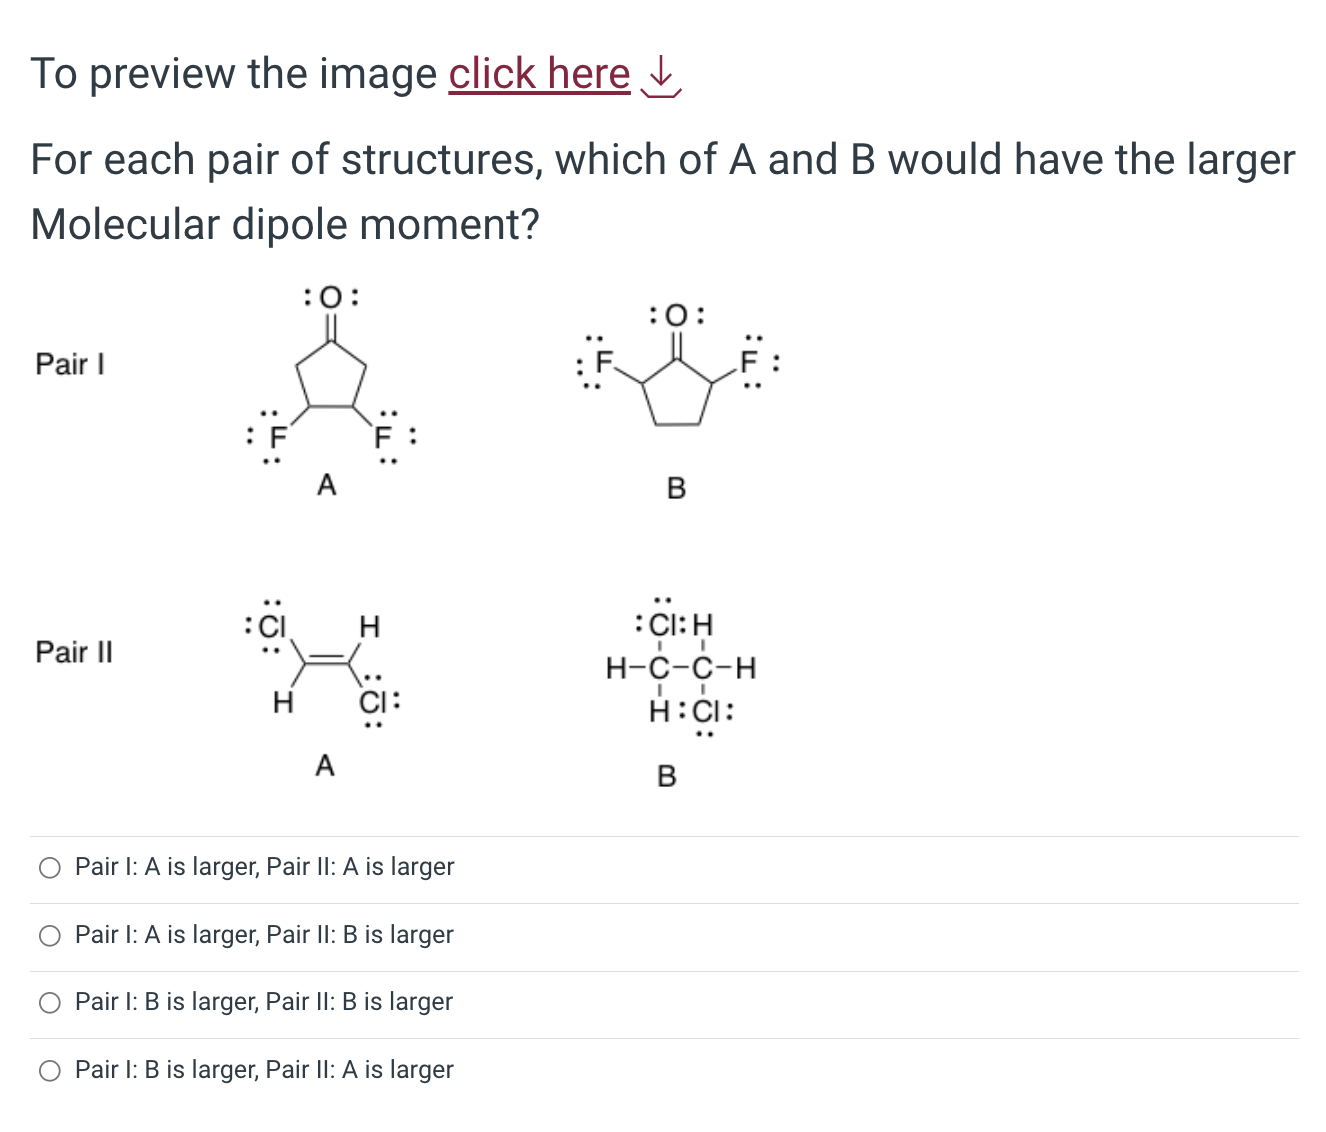
Task: Select radio option Pair I: A is larger, Pair II: A is larger
Action: click(x=49, y=868)
